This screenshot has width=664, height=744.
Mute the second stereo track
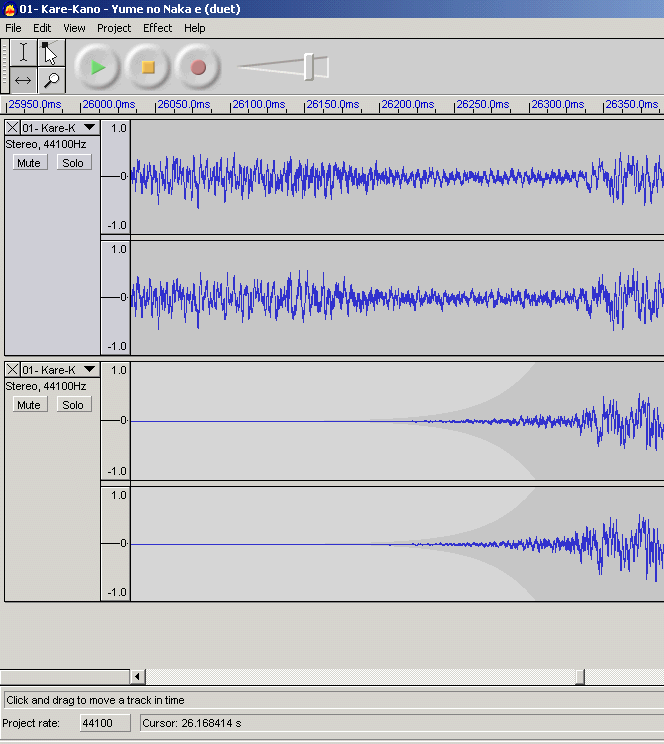(29, 405)
